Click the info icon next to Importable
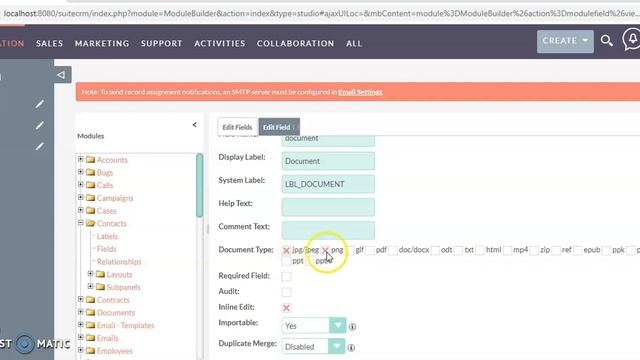The height and width of the screenshot is (360, 640). point(352,327)
